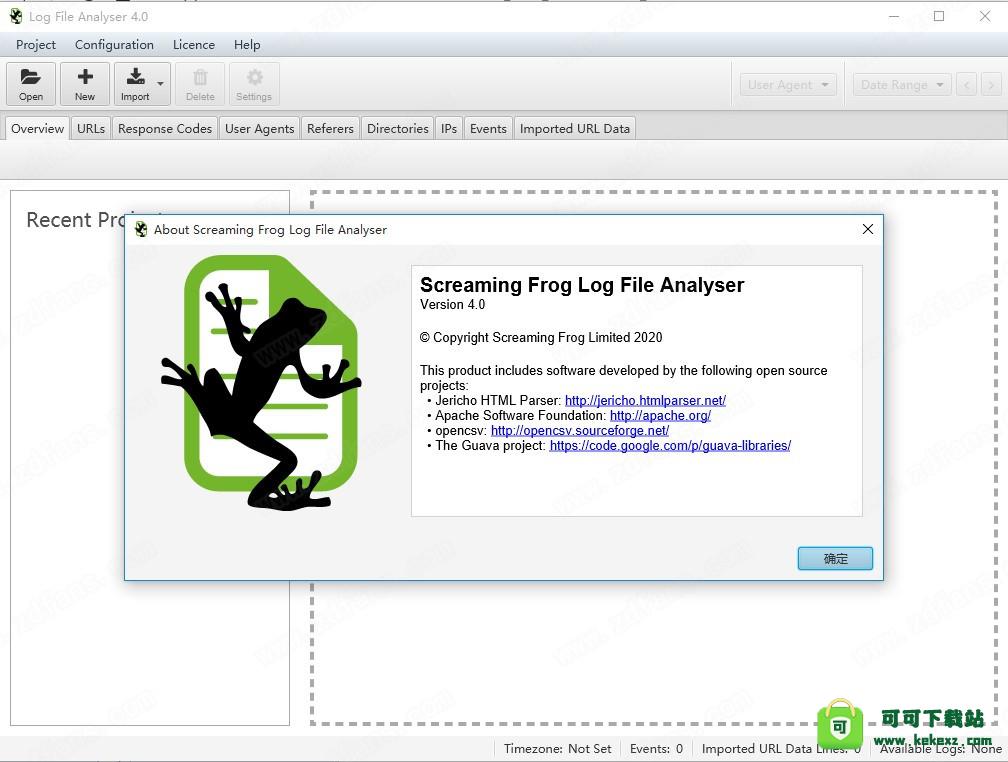Open the Apache Software Foundation link
This screenshot has height=762, width=1008.
(x=660, y=416)
